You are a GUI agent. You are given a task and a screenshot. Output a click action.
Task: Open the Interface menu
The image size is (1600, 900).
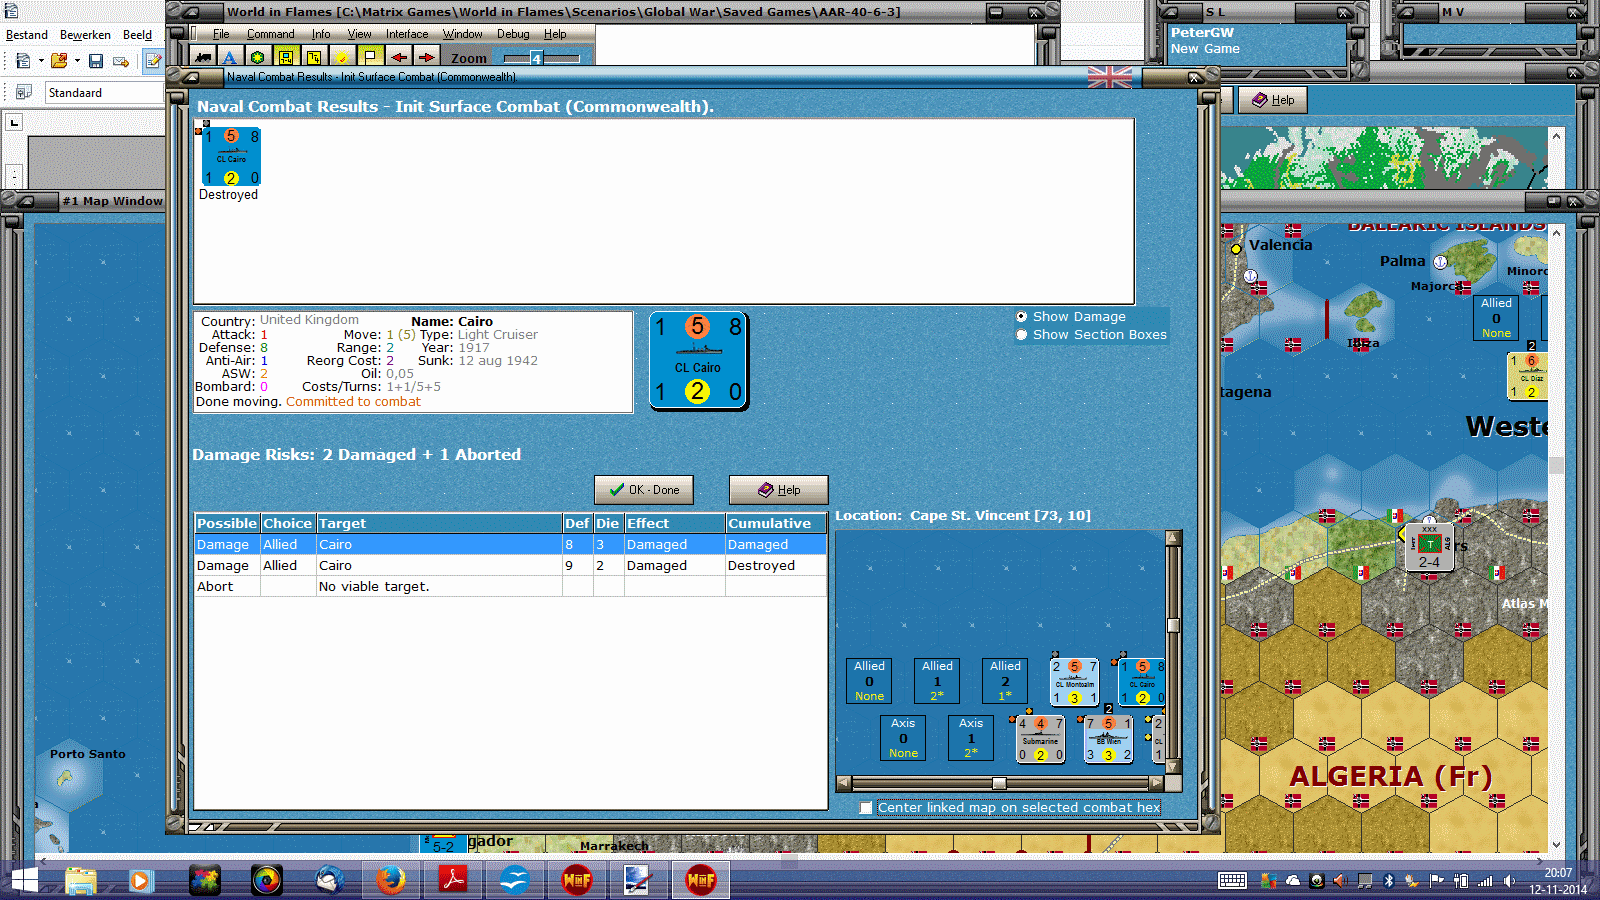click(x=407, y=34)
